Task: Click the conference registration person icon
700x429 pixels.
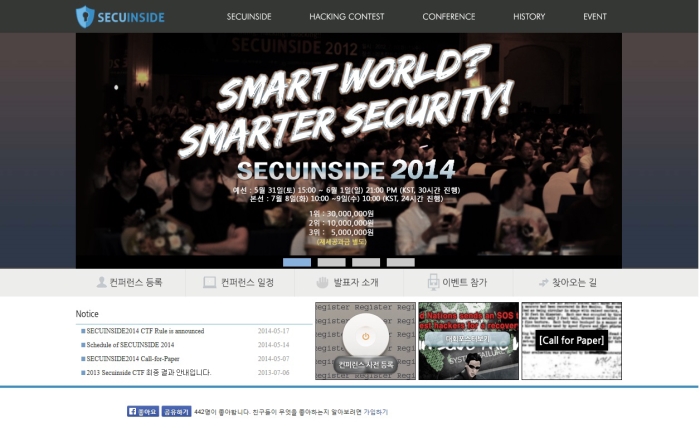Action: tap(101, 283)
